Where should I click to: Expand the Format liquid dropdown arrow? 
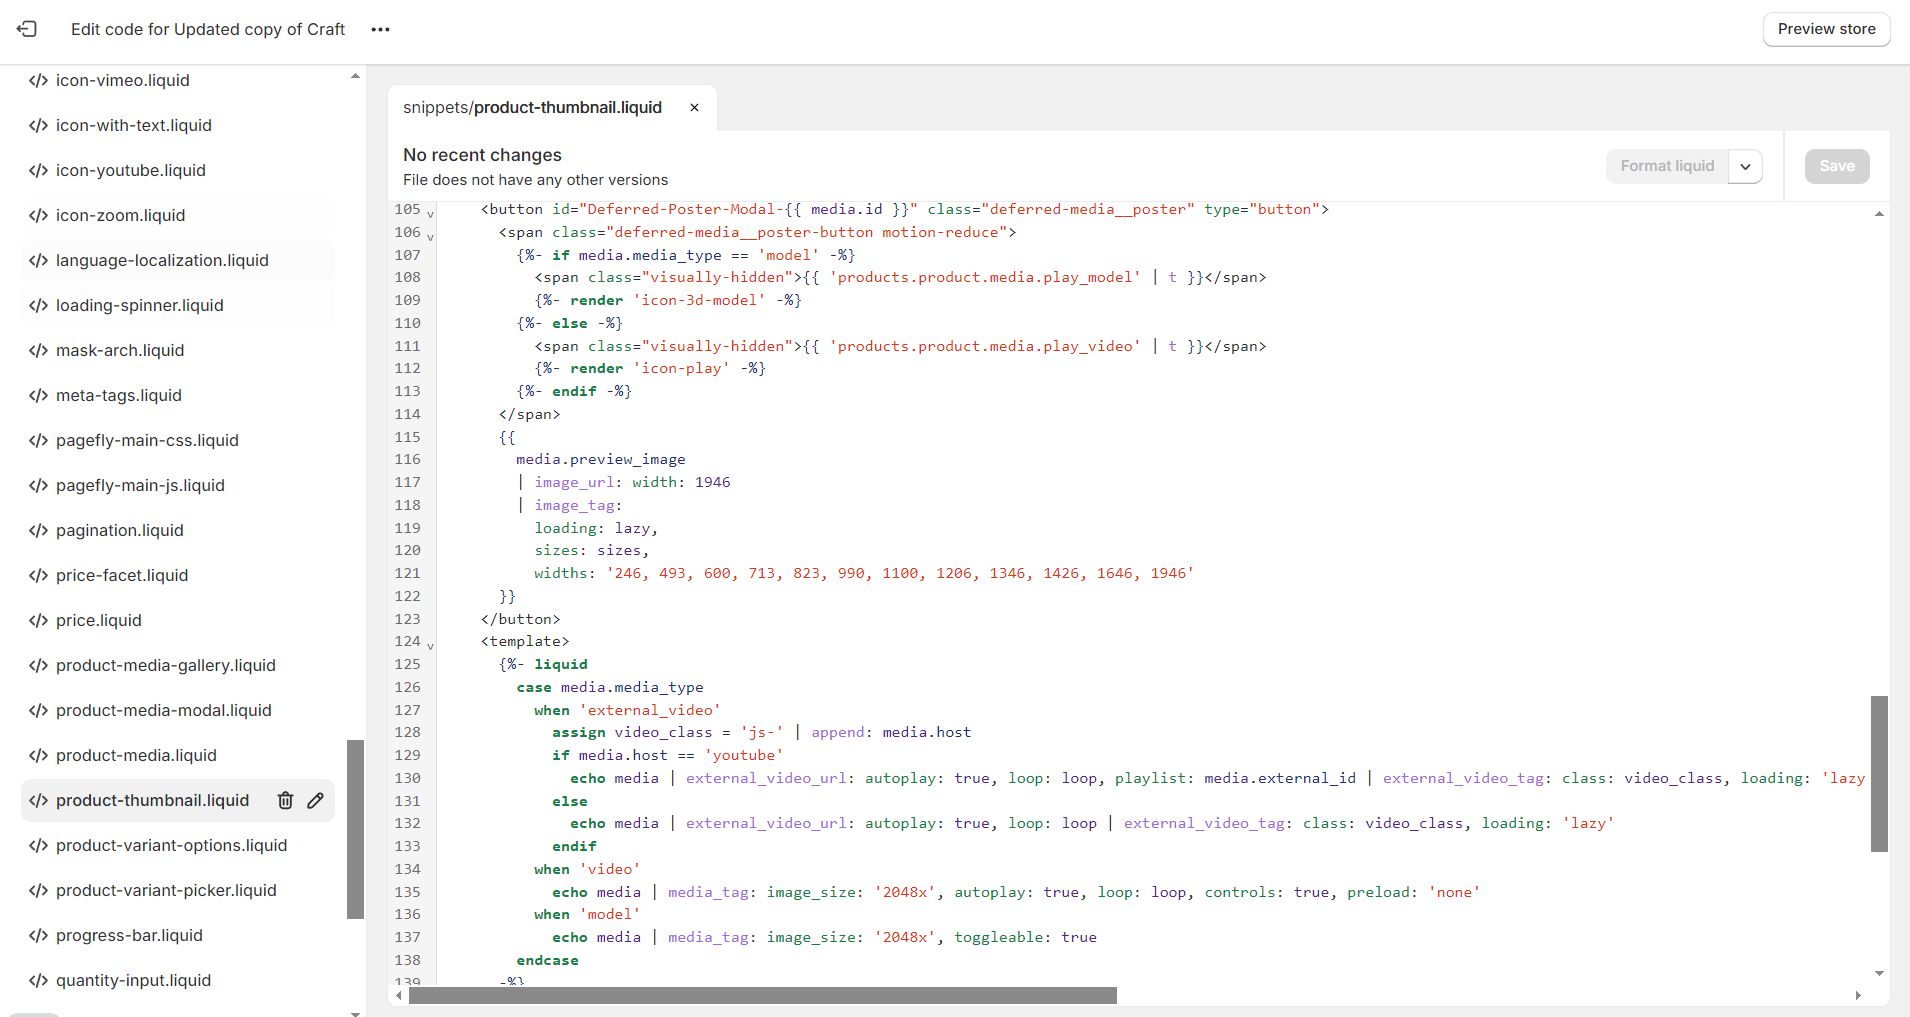coord(1745,166)
